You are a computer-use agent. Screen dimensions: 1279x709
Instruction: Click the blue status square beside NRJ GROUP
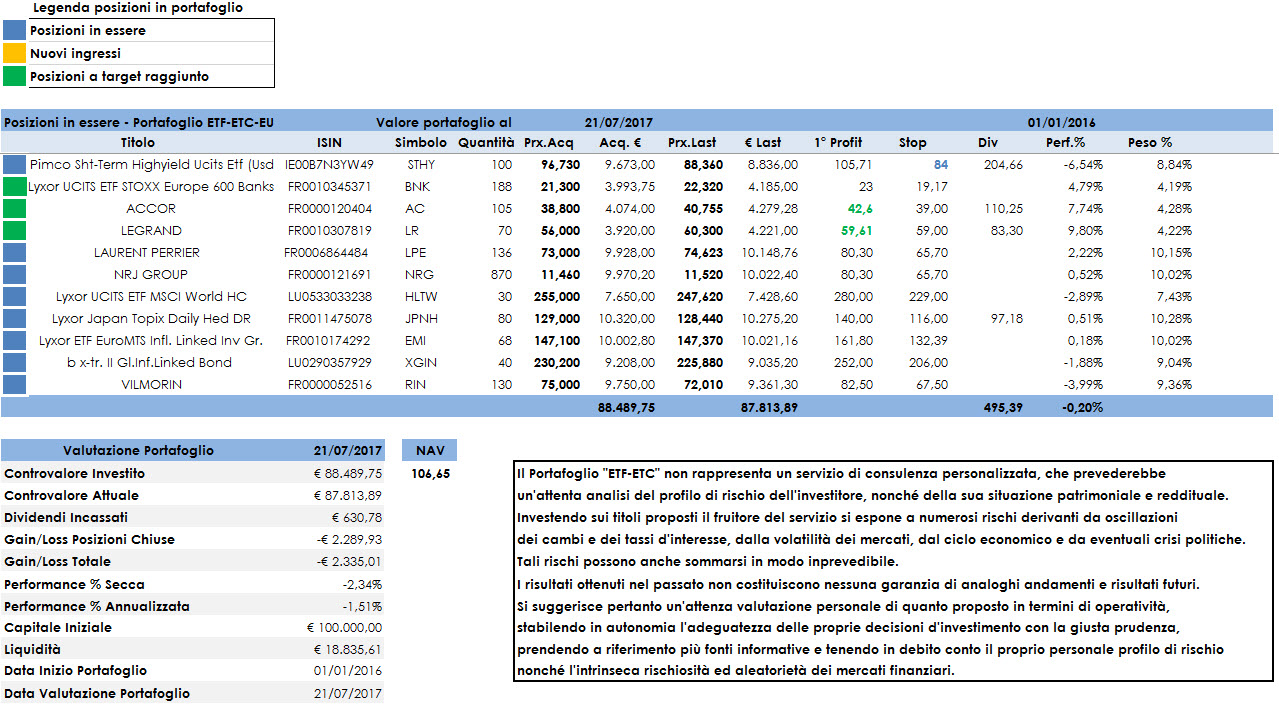[x=14, y=275]
